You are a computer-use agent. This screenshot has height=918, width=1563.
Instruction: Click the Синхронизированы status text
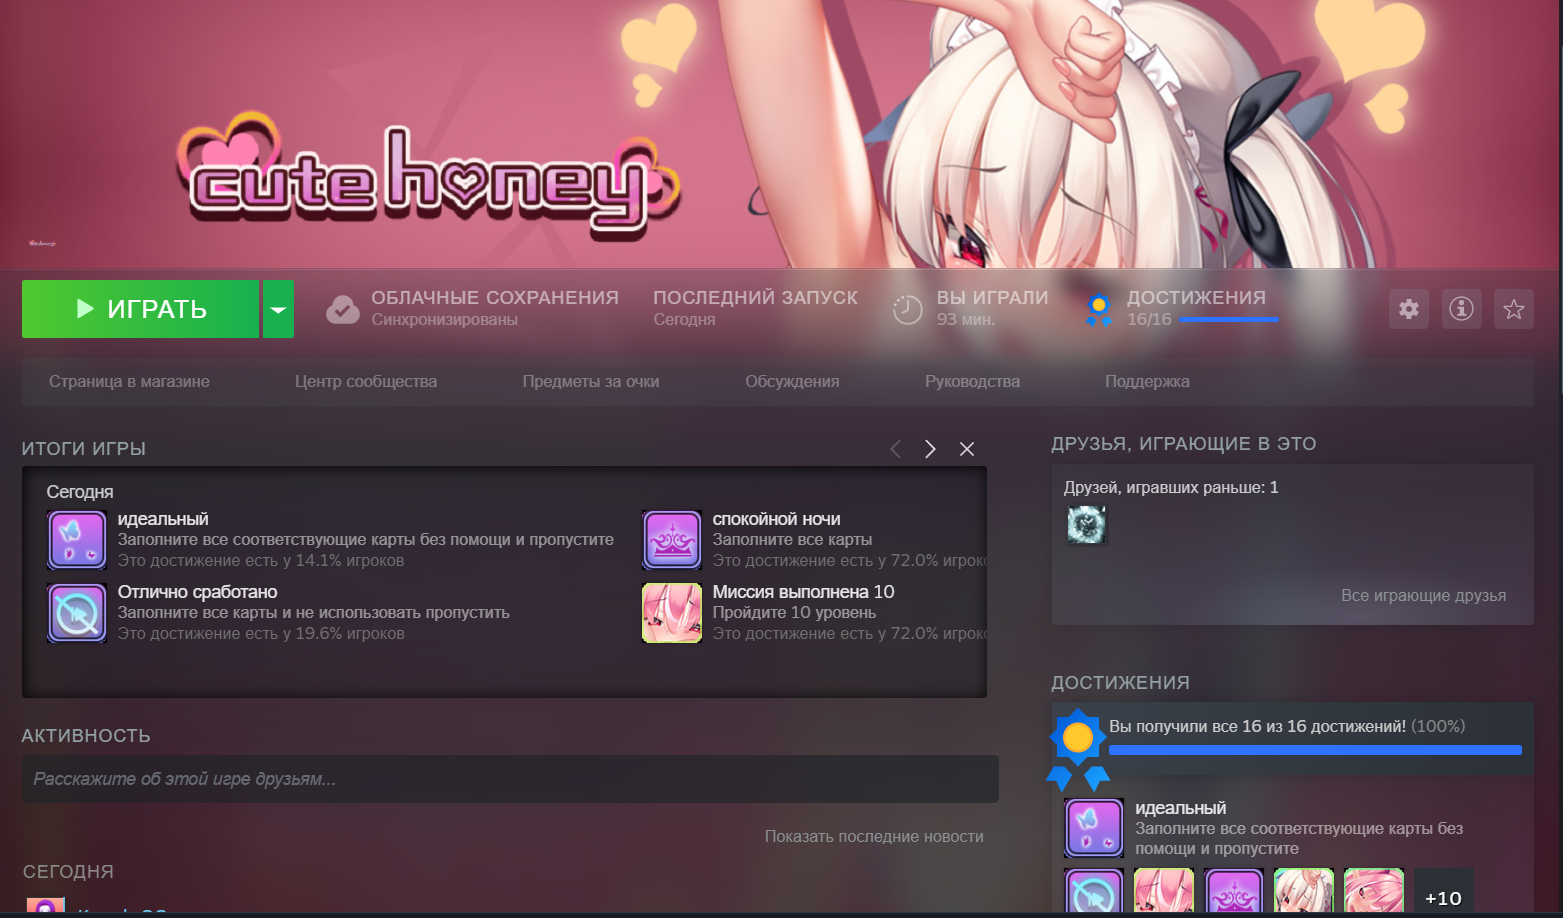(445, 320)
